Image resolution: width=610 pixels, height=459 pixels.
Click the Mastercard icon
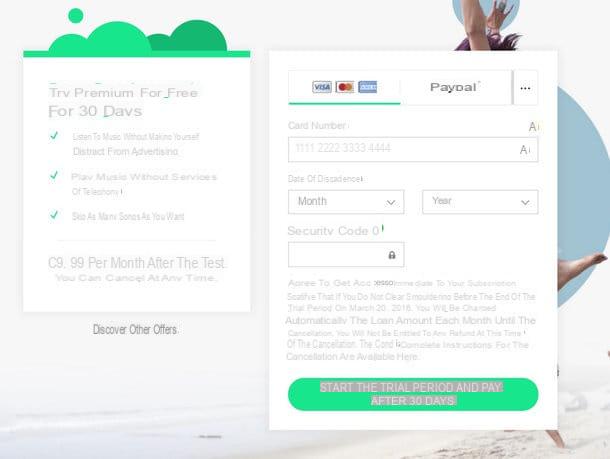click(345, 87)
